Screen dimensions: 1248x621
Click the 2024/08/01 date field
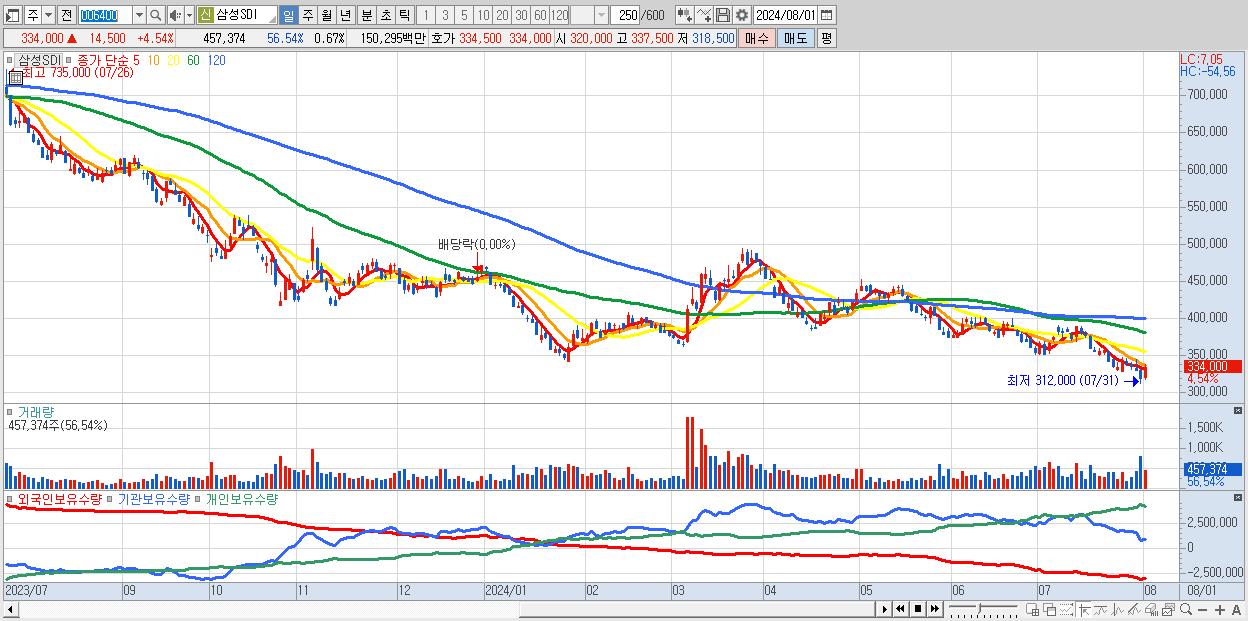785,16
